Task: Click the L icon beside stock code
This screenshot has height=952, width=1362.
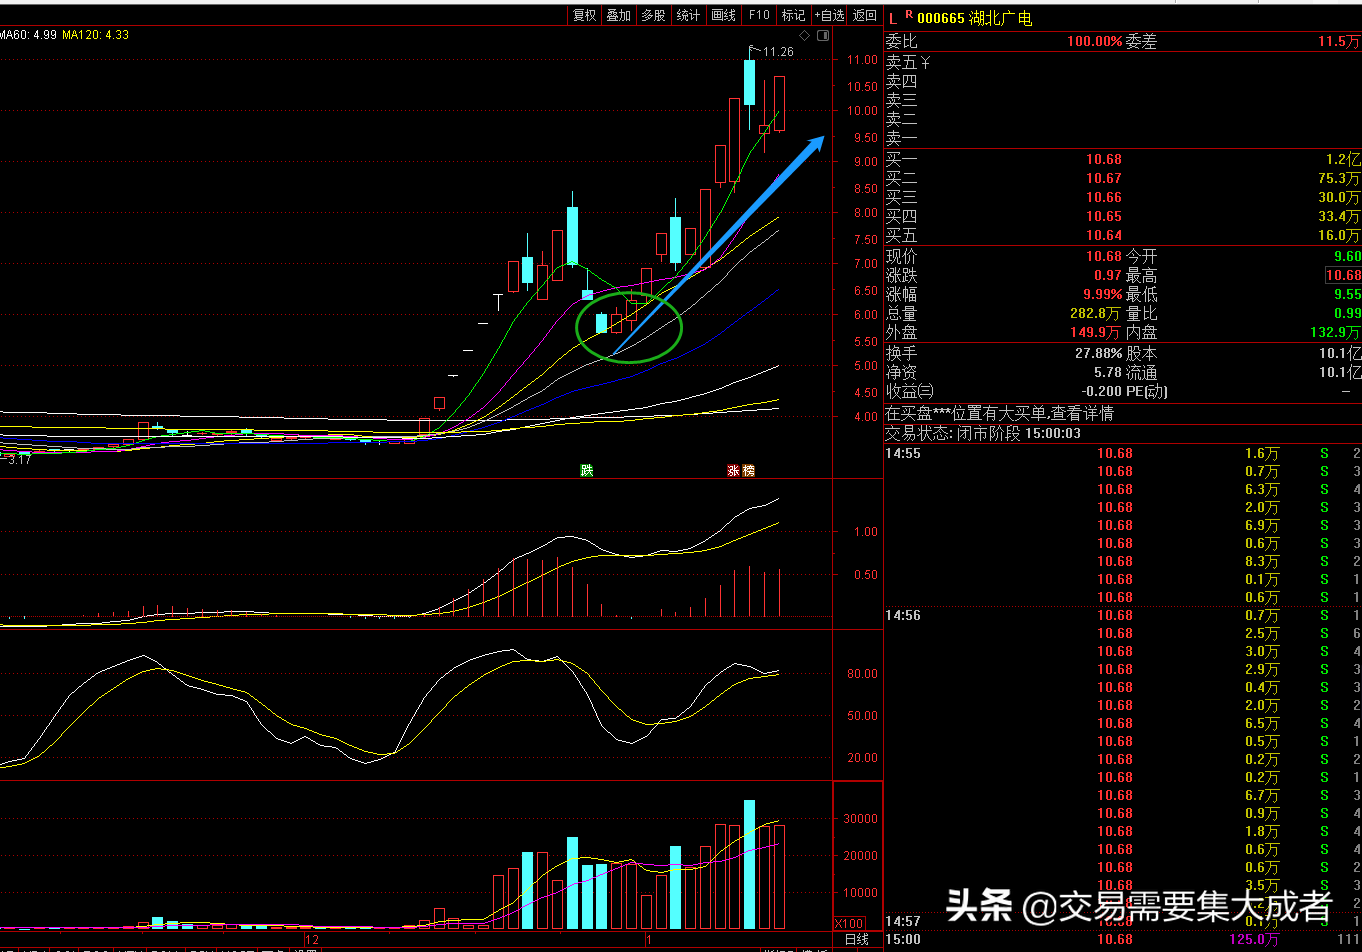Action: [x=893, y=18]
